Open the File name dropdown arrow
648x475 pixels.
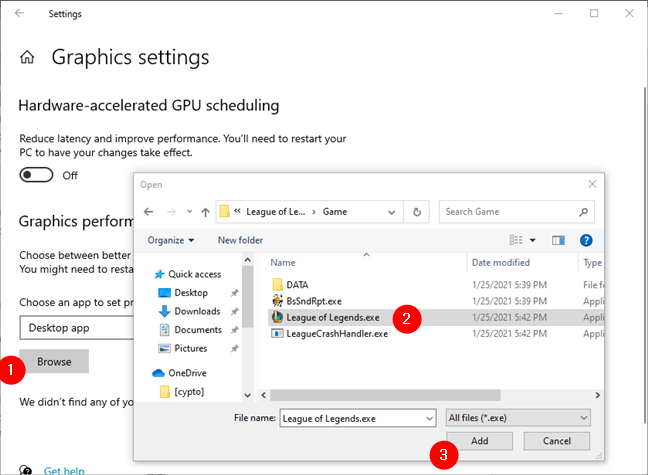429,418
